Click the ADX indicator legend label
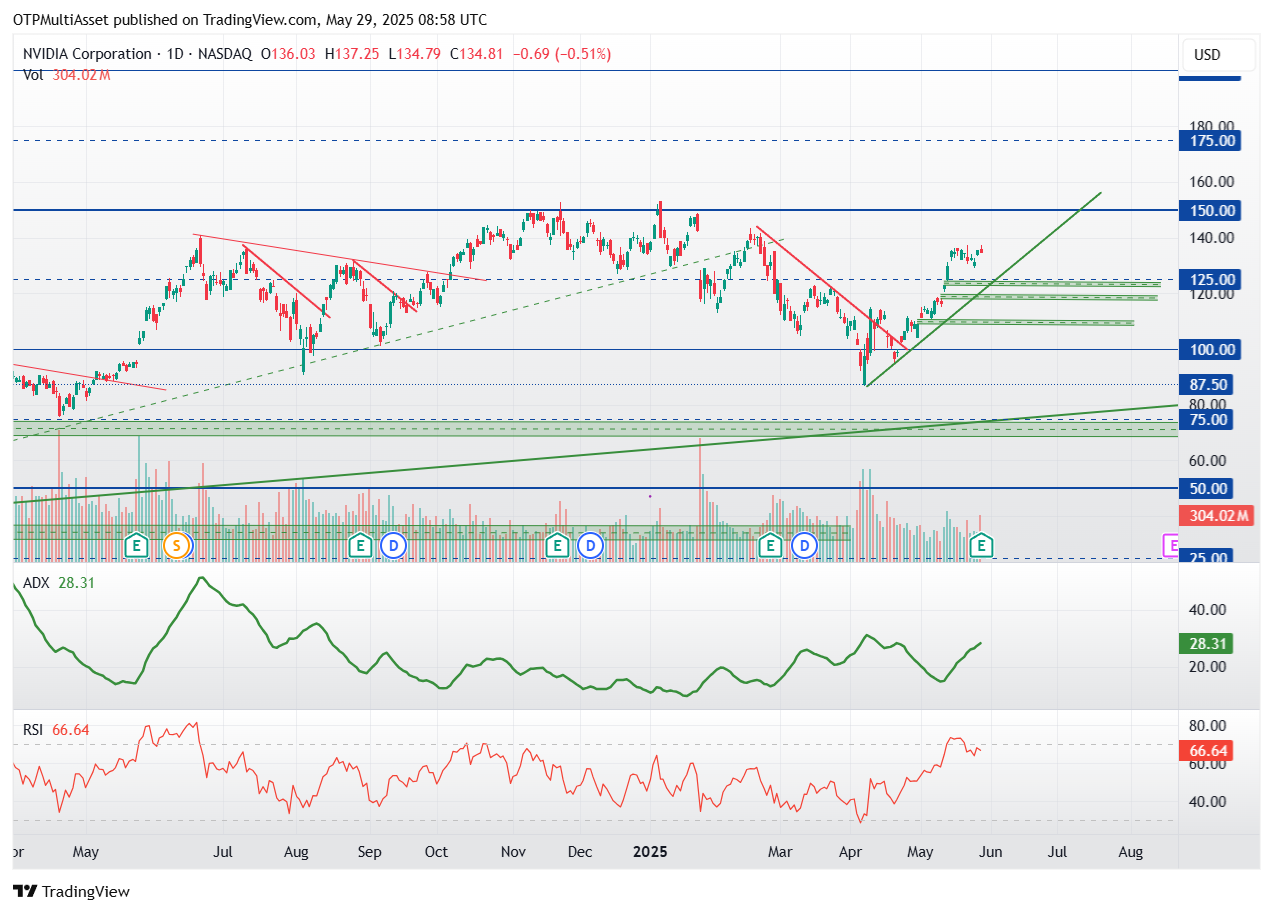This screenshot has width=1273, height=913. [x=37, y=582]
